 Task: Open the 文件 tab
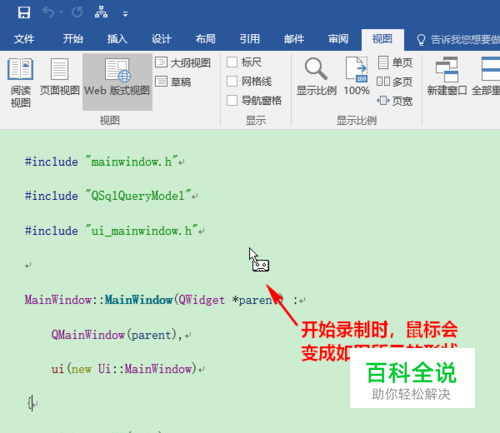point(24,39)
